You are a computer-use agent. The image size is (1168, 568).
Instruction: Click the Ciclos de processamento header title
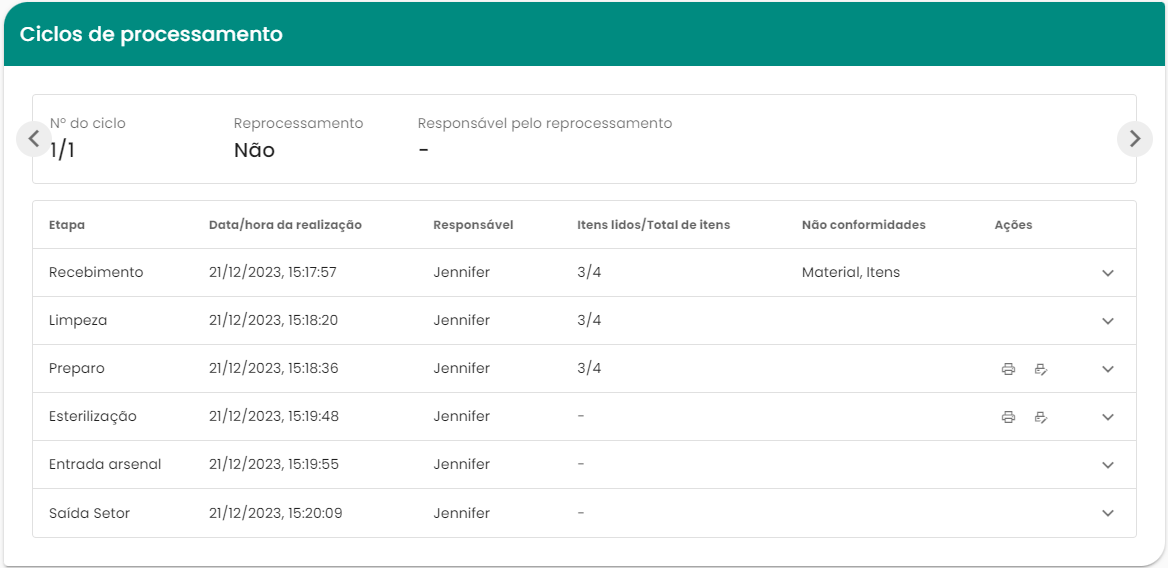(x=151, y=34)
